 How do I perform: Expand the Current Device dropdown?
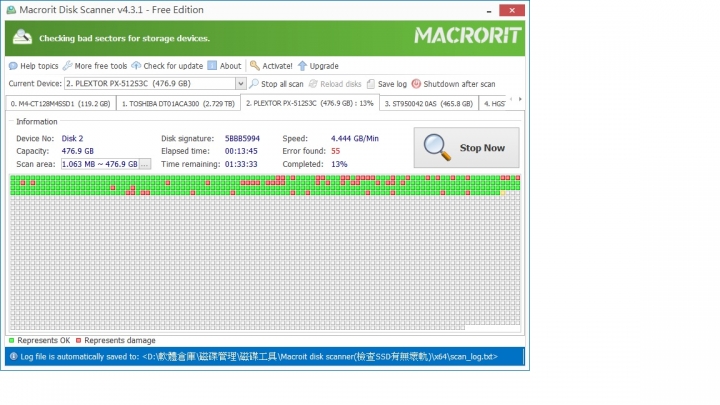240,84
